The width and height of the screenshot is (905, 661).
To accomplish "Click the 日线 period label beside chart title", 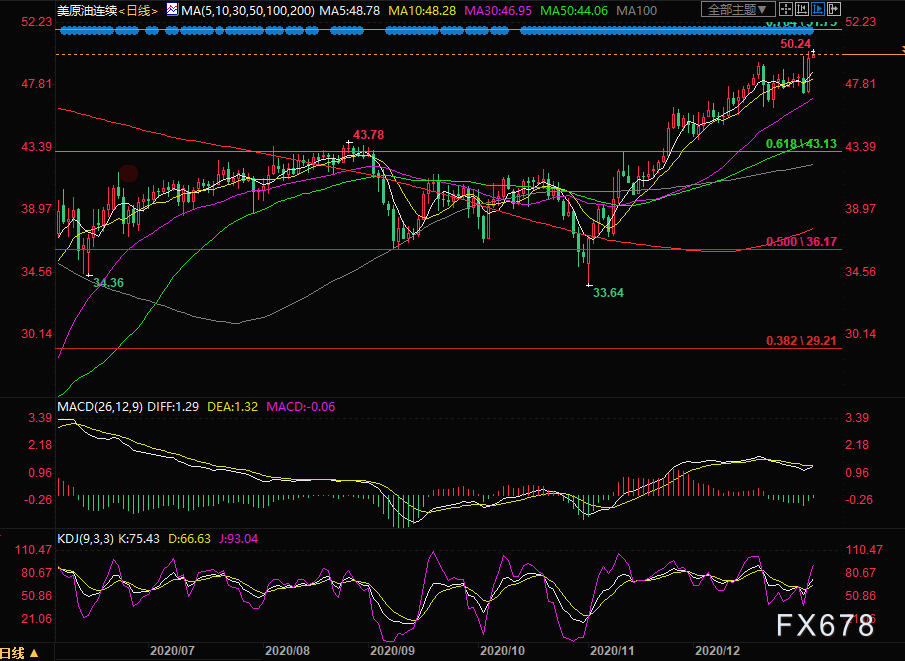I will click(x=143, y=10).
